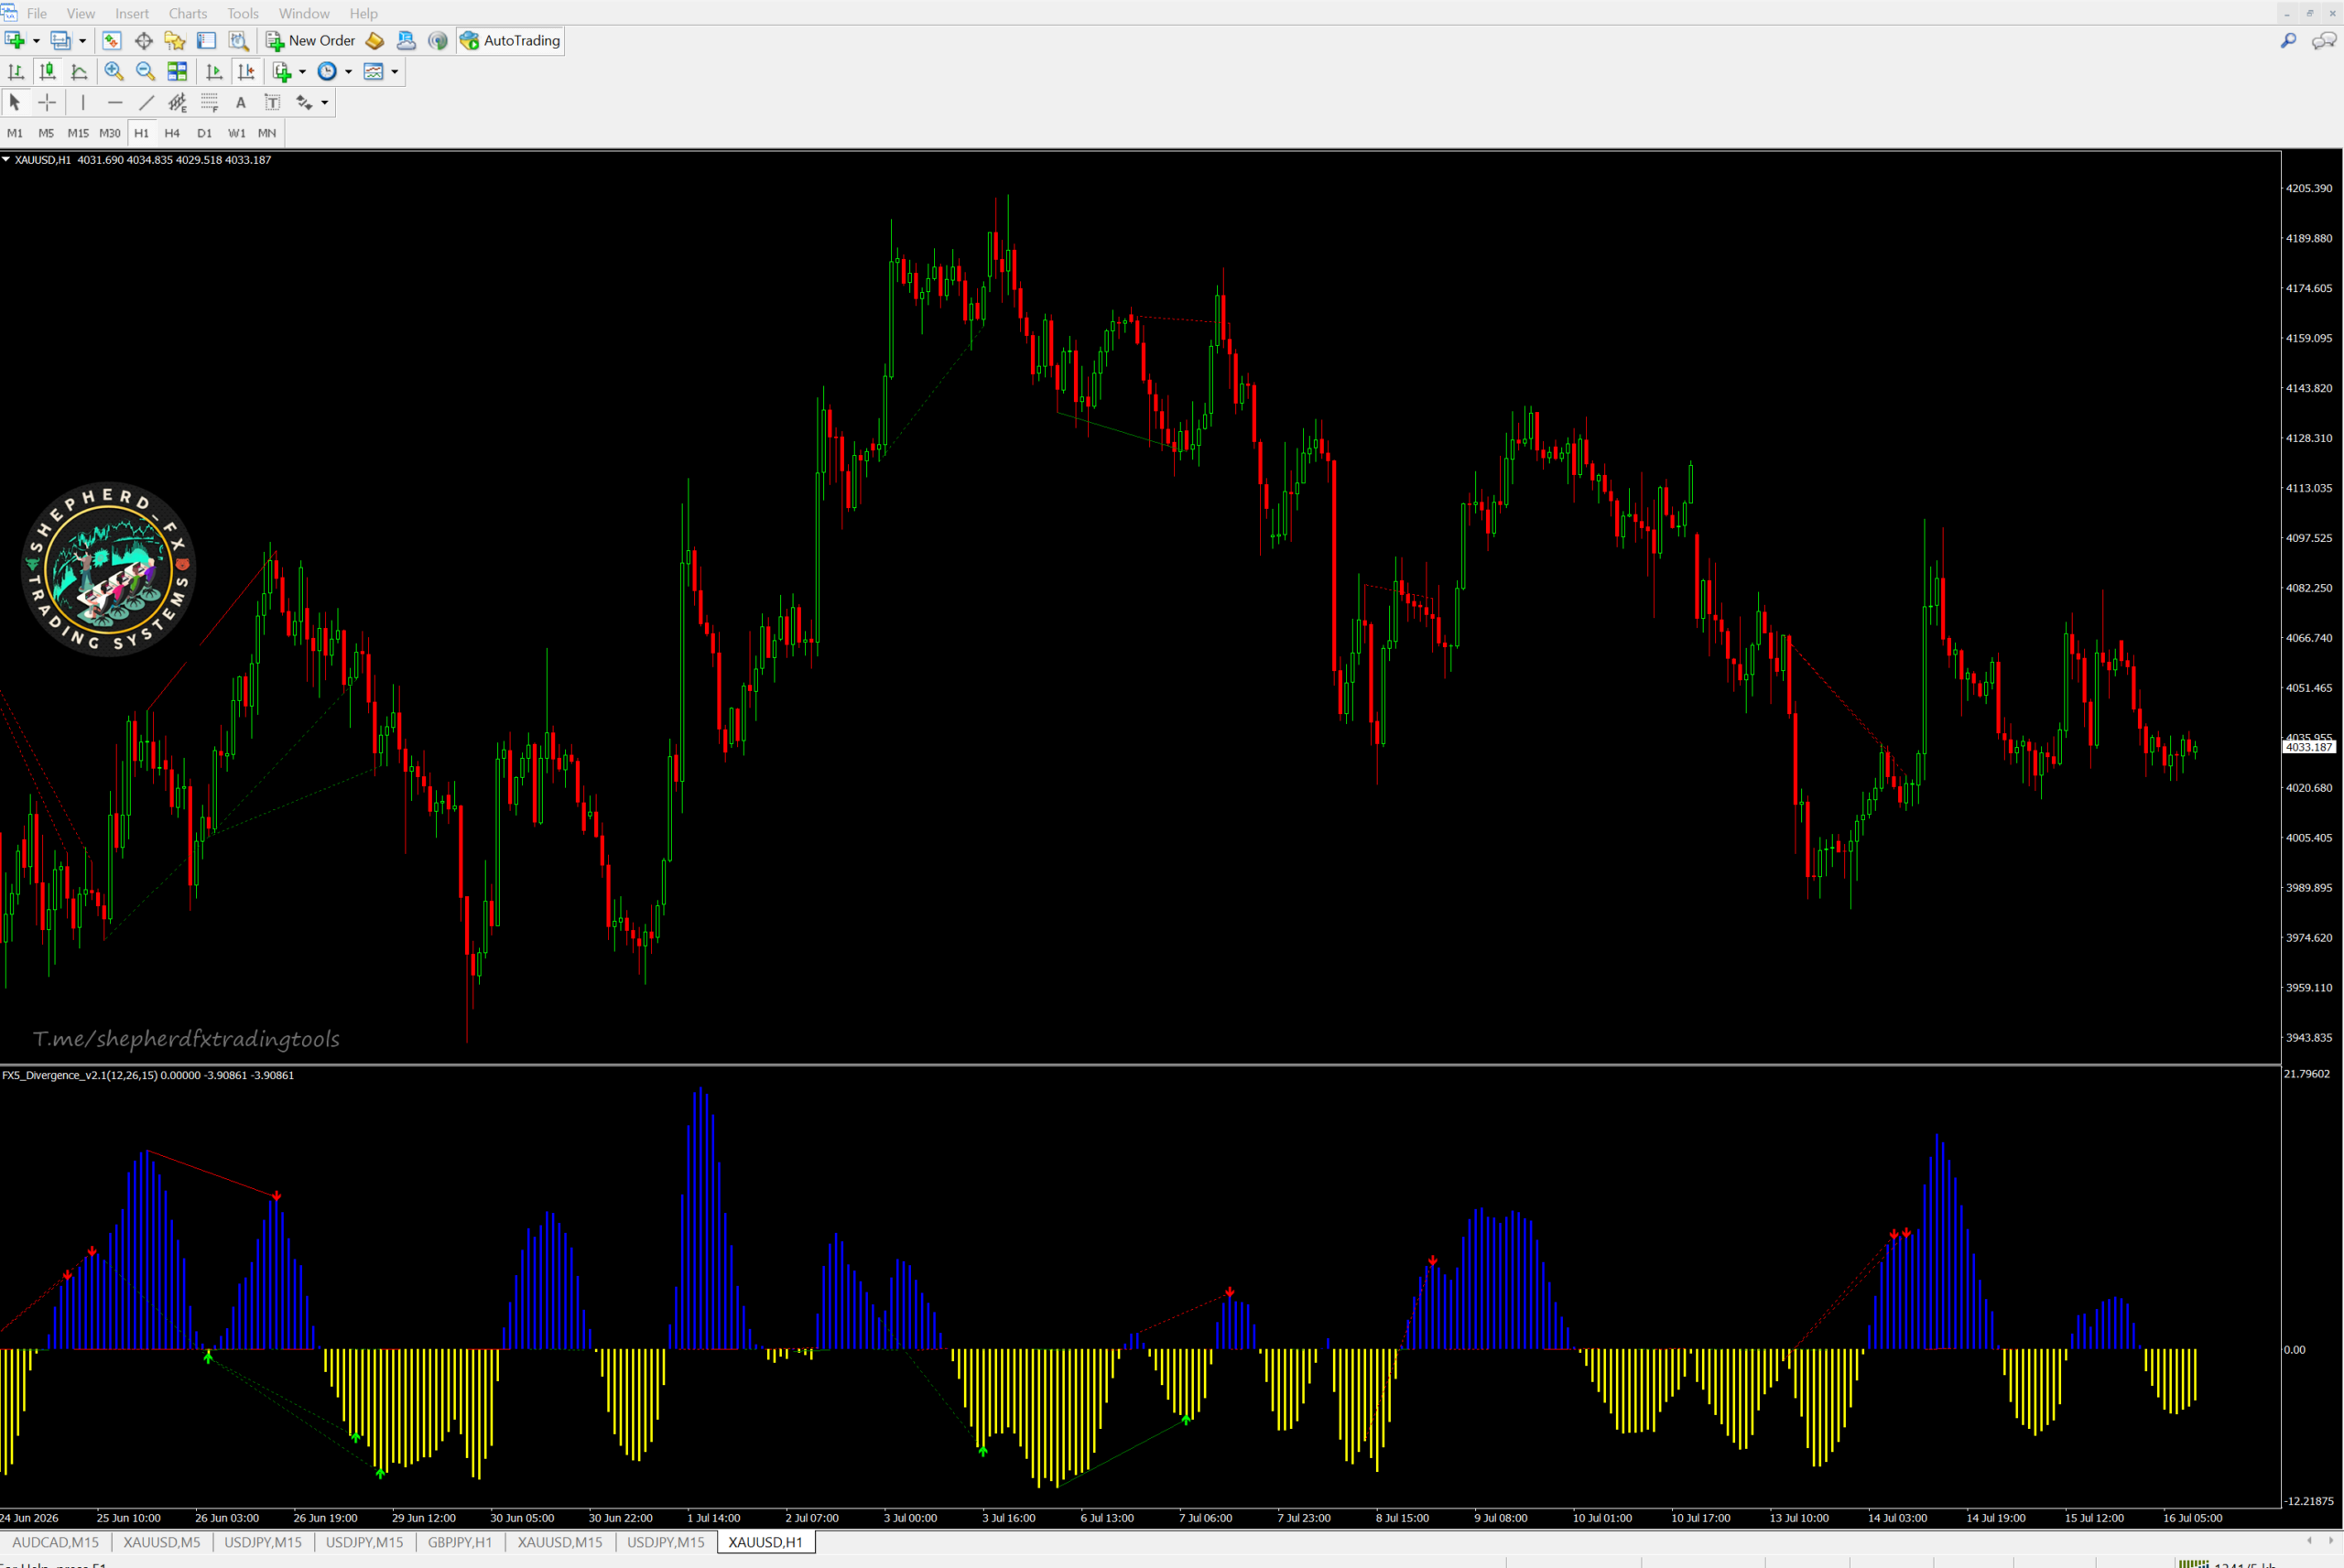This screenshot has width=2344, height=1568.
Task: Open the Terminal panel icon
Action: coord(206,40)
